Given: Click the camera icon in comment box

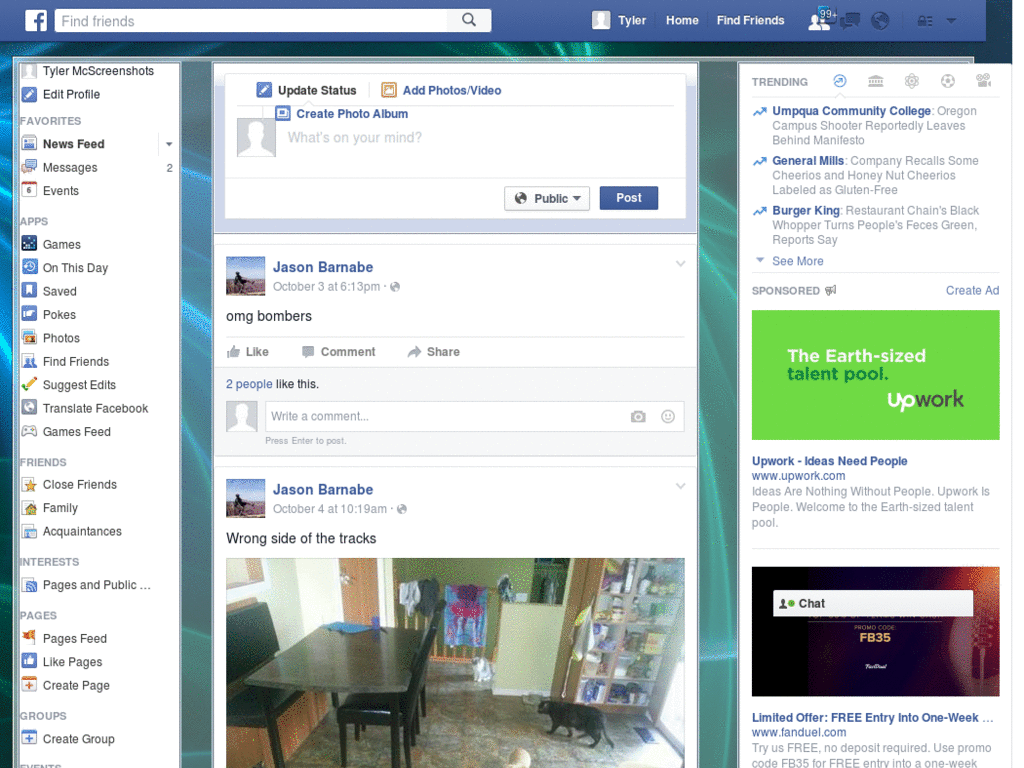Looking at the screenshot, I should coord(638,417).
